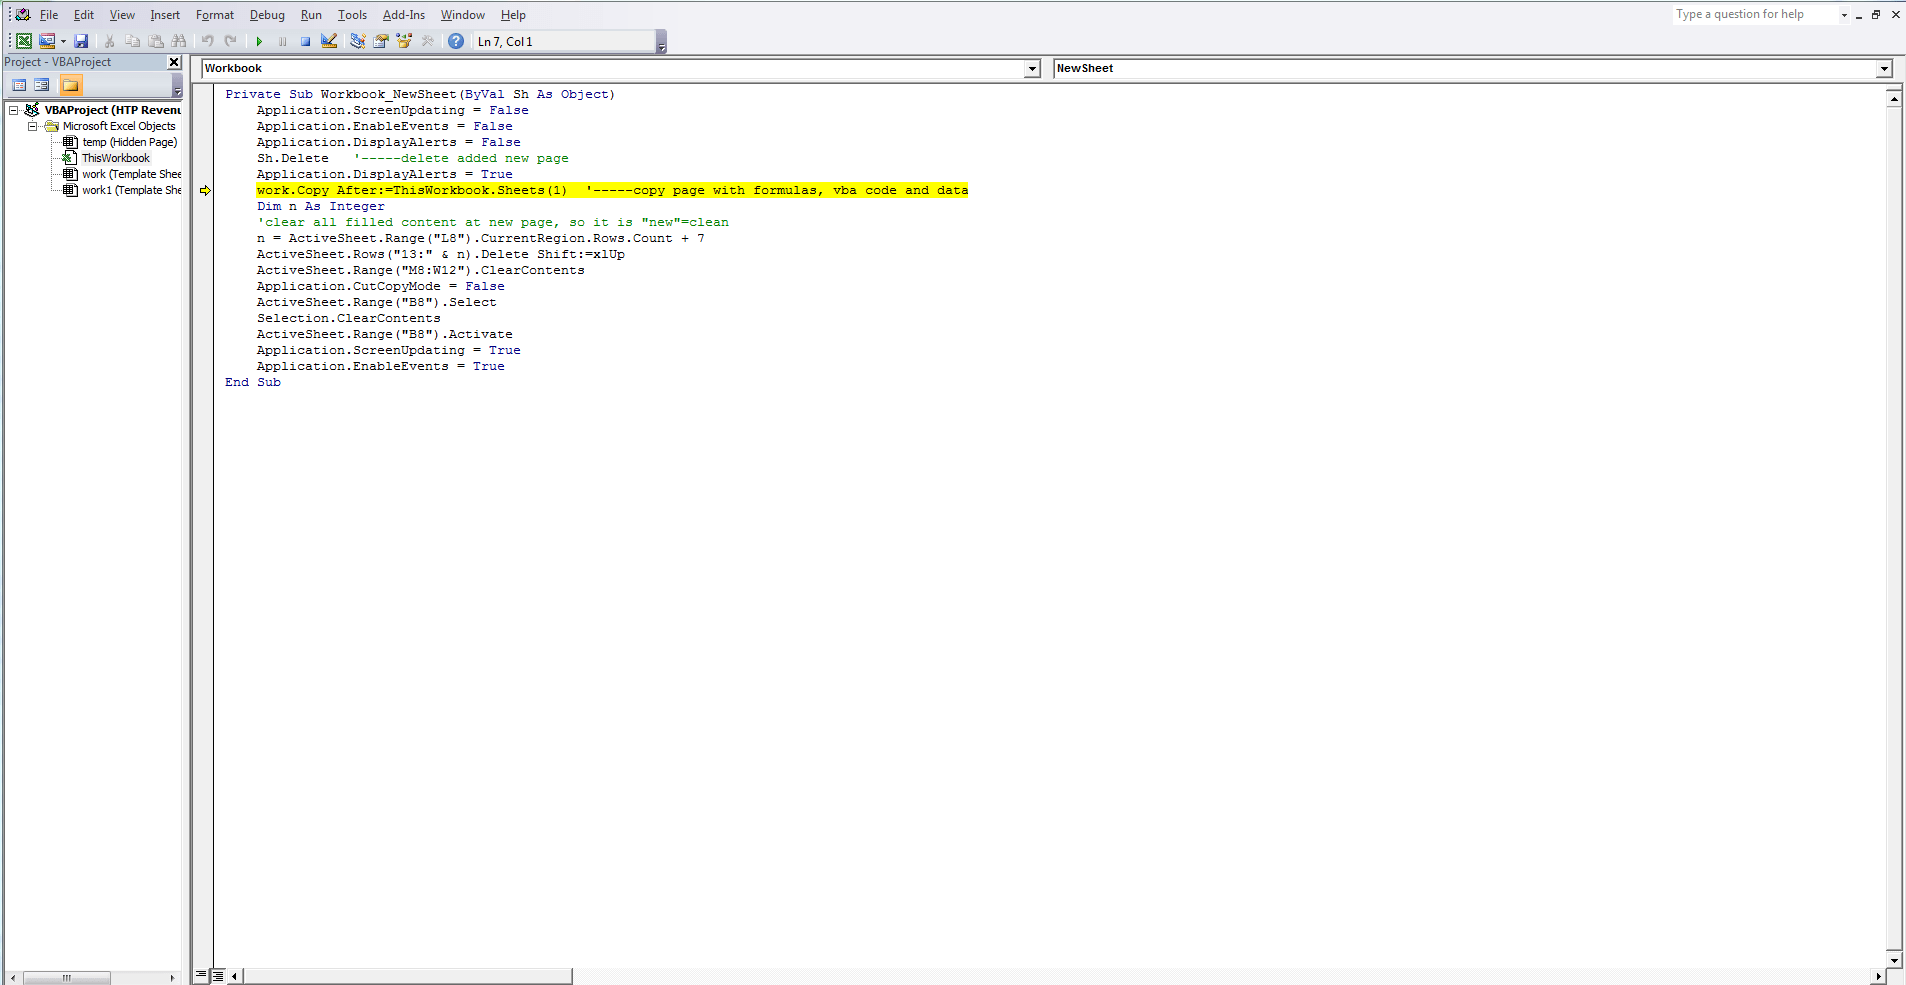
Task: Open the Debug menu
Action: coord(267,15)
